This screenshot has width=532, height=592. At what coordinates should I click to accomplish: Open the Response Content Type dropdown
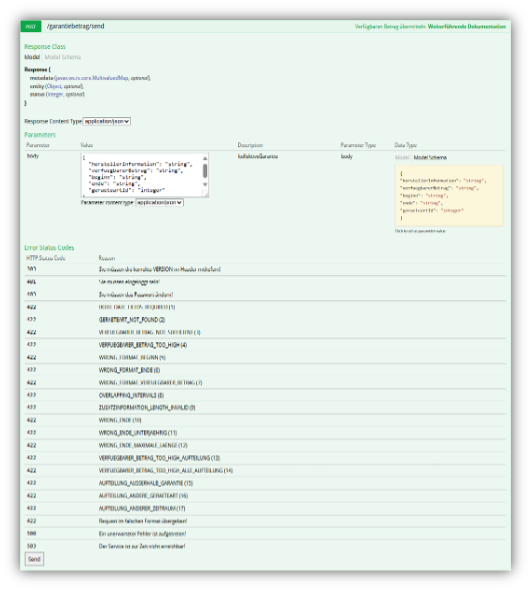pyautogui.click(x=107, y=121)
